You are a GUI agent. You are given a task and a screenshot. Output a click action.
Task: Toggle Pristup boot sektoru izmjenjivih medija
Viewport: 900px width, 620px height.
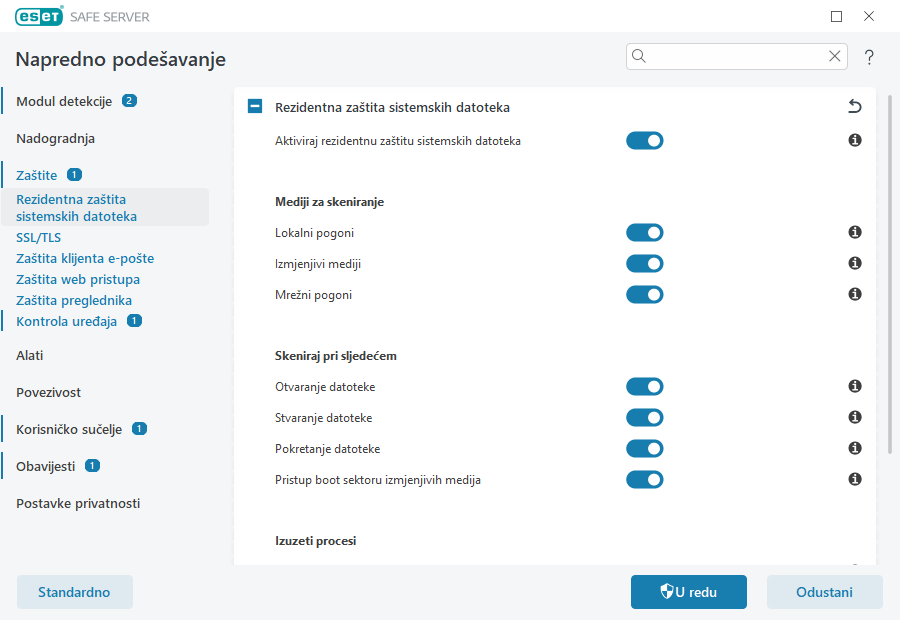(x=645, y=479)
